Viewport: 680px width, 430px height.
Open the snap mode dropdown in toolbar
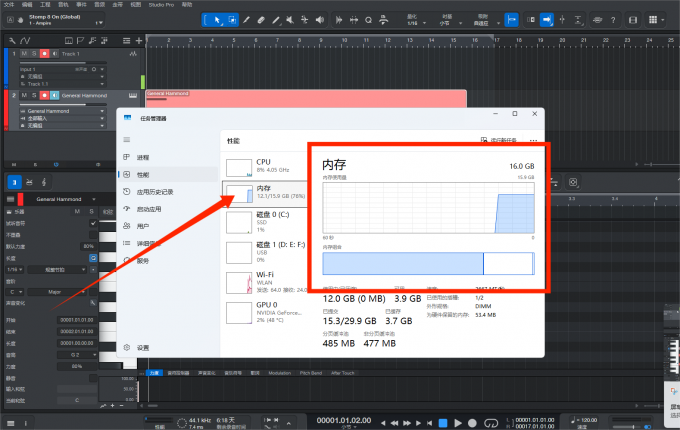point(486,23)
